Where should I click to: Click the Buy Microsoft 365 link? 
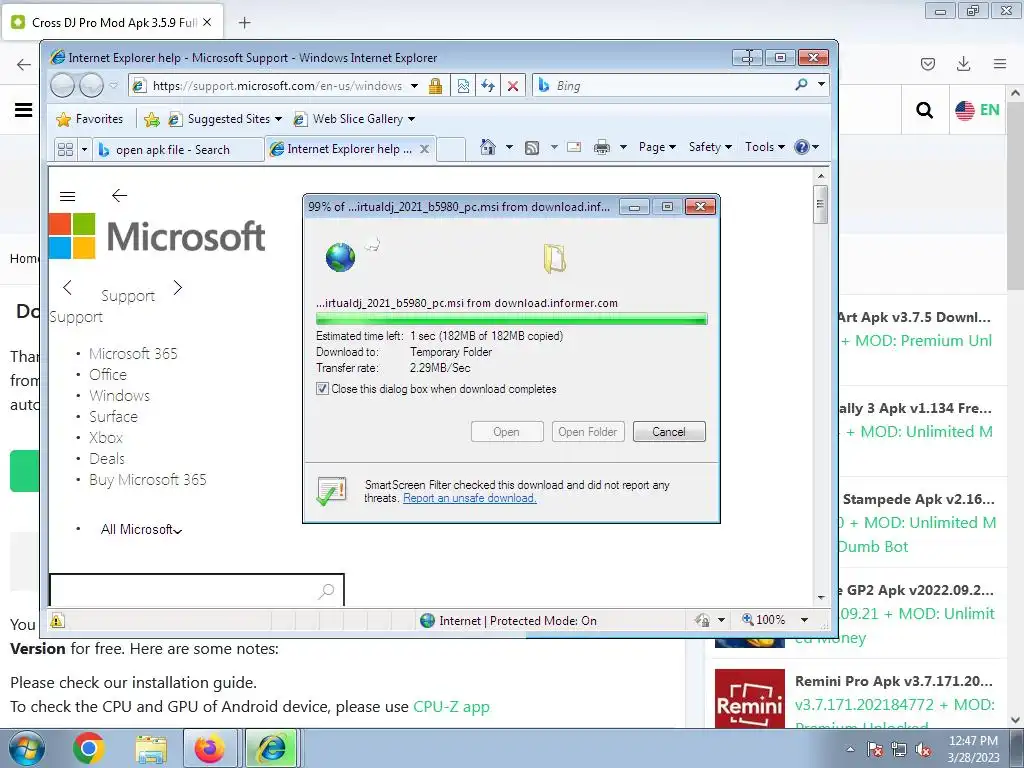pos(148,479)
